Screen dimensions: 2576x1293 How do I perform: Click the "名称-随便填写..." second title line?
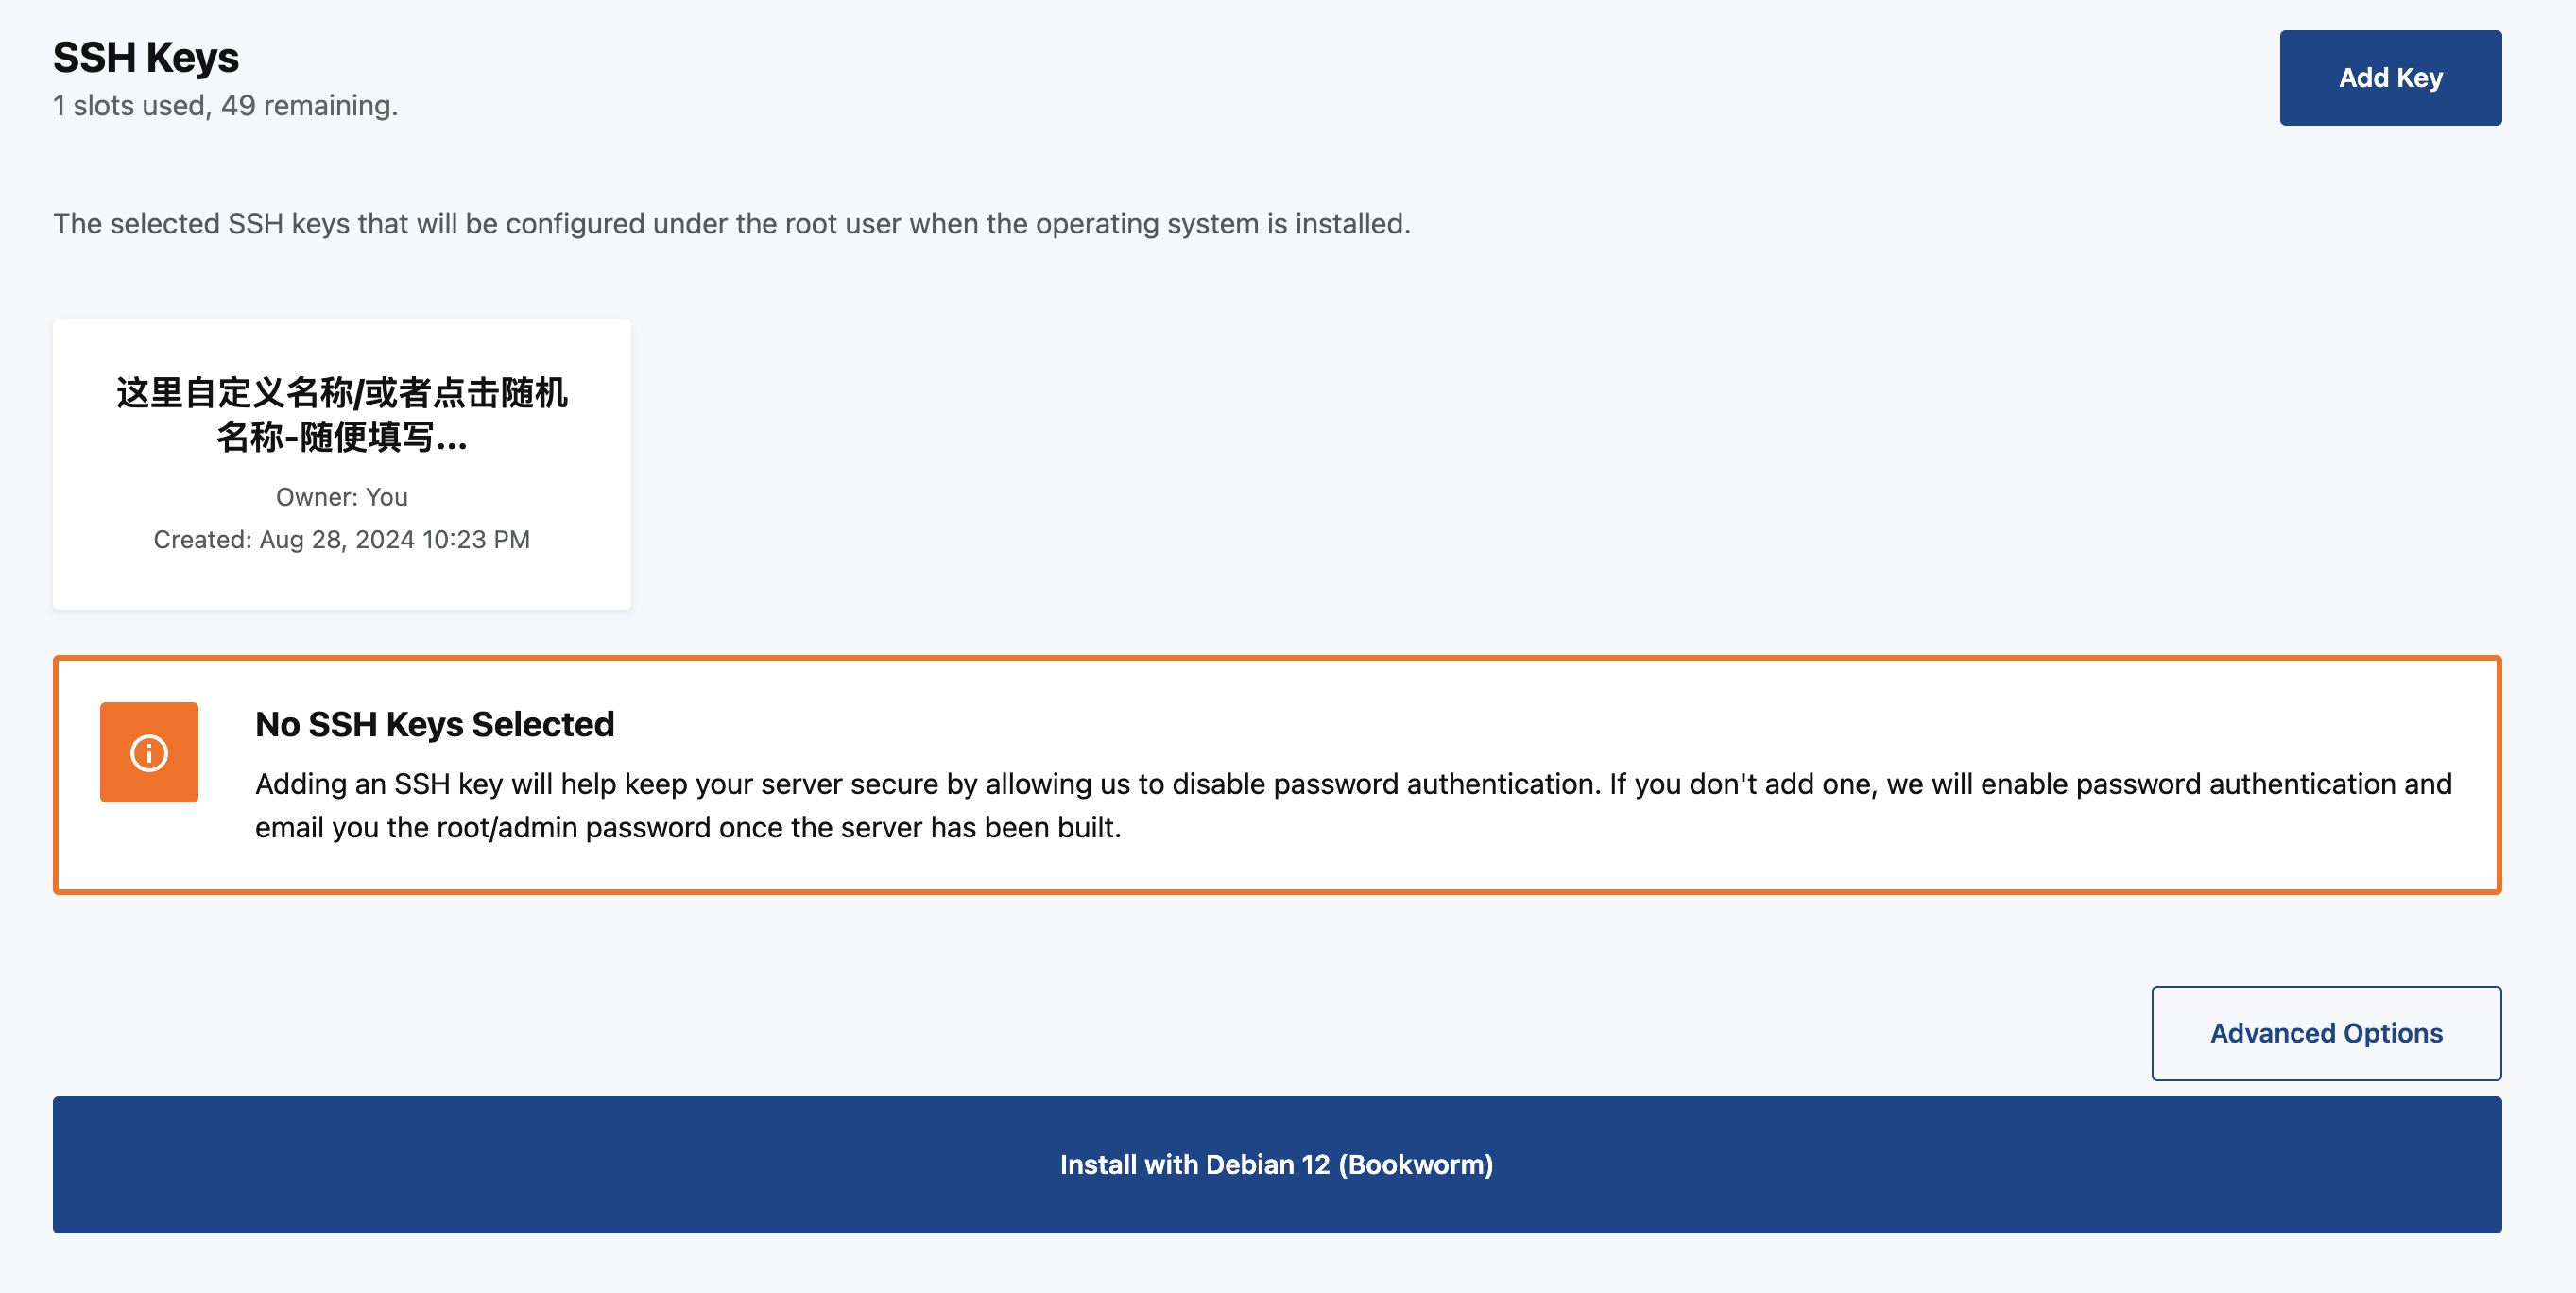341,437
